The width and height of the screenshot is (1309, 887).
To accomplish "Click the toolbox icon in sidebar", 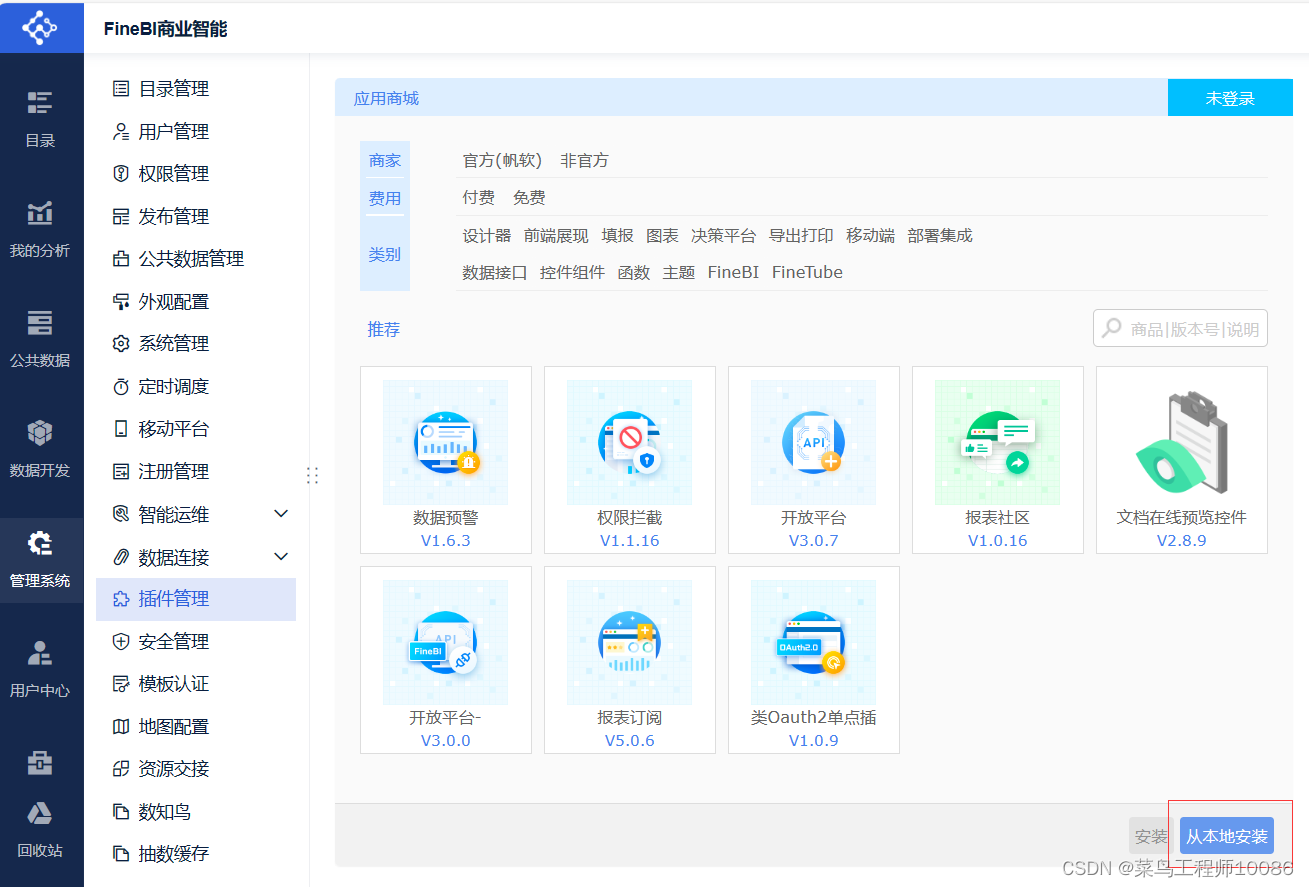I will [x=40, y=762].
